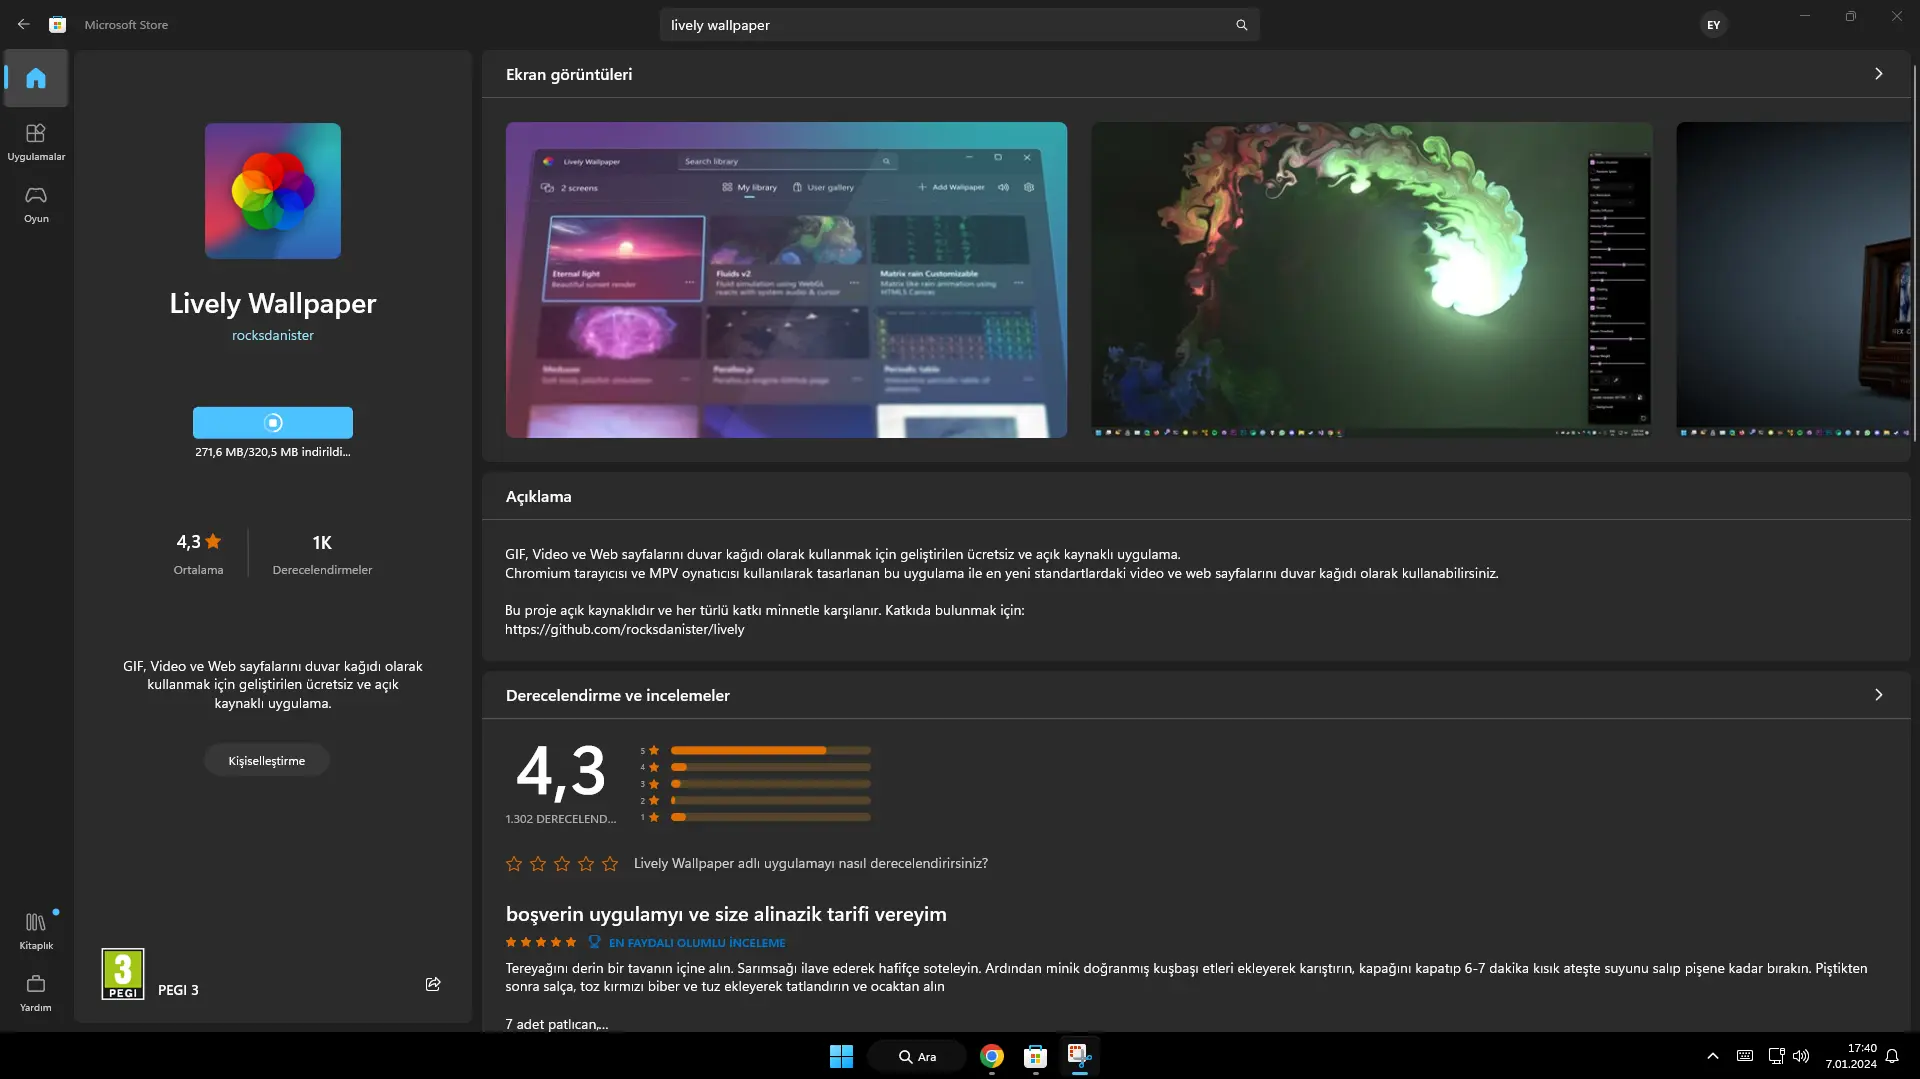Open the first screenshot of wallpaper library
Viewport: 1920px width, 1079px height.
(786, 280)
